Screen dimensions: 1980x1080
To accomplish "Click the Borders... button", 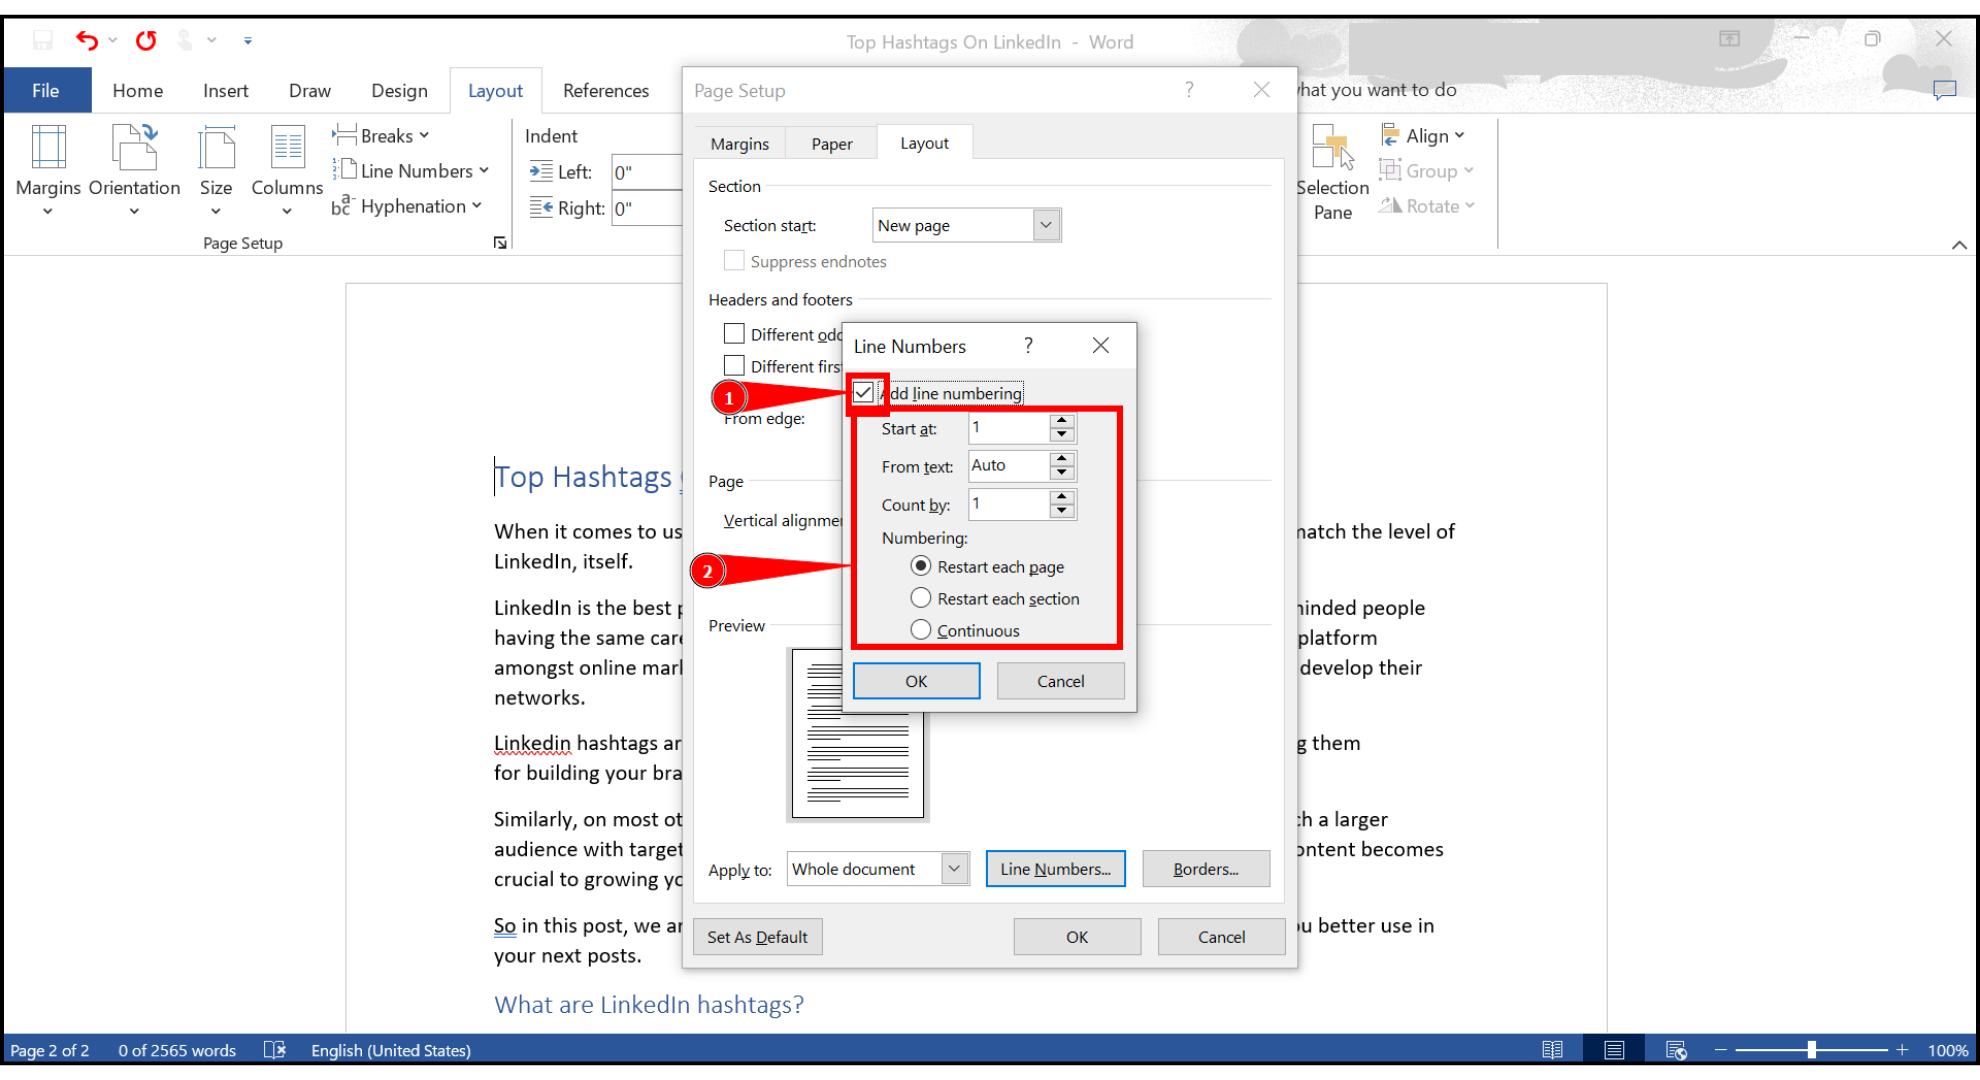I will [1205, 869].
